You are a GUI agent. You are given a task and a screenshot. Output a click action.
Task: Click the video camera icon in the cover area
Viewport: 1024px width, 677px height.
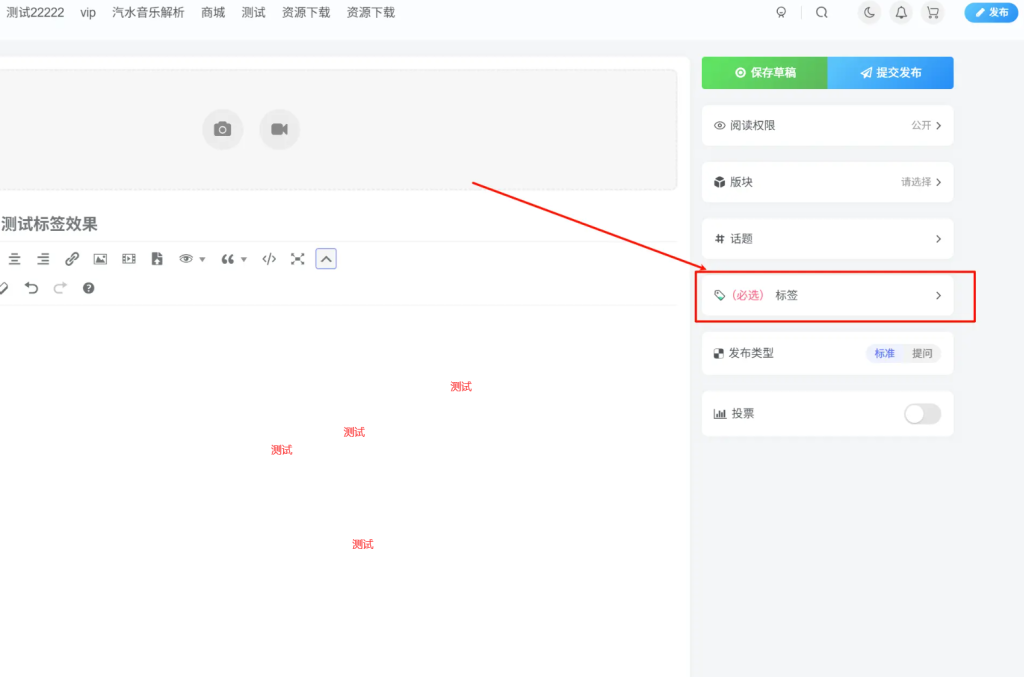[280, 129]
